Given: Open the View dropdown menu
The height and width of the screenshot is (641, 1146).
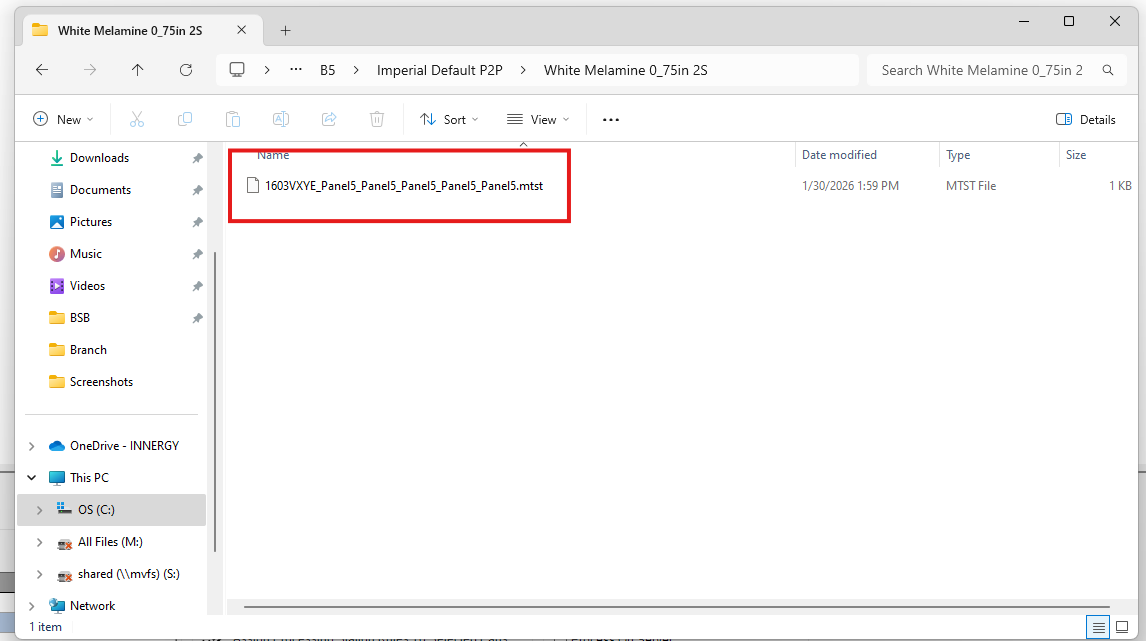Looking at the screenshot, I should [x=538, y=120].
